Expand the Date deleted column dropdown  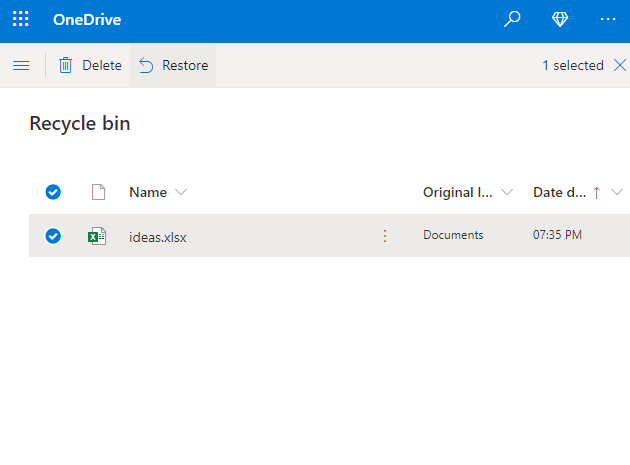point(617,192)
